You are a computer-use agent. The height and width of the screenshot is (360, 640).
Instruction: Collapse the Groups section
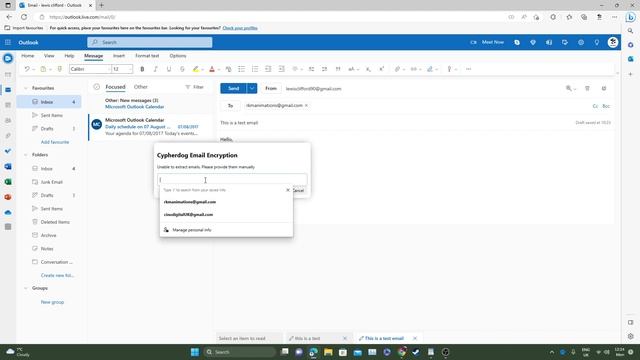point(26,288)
